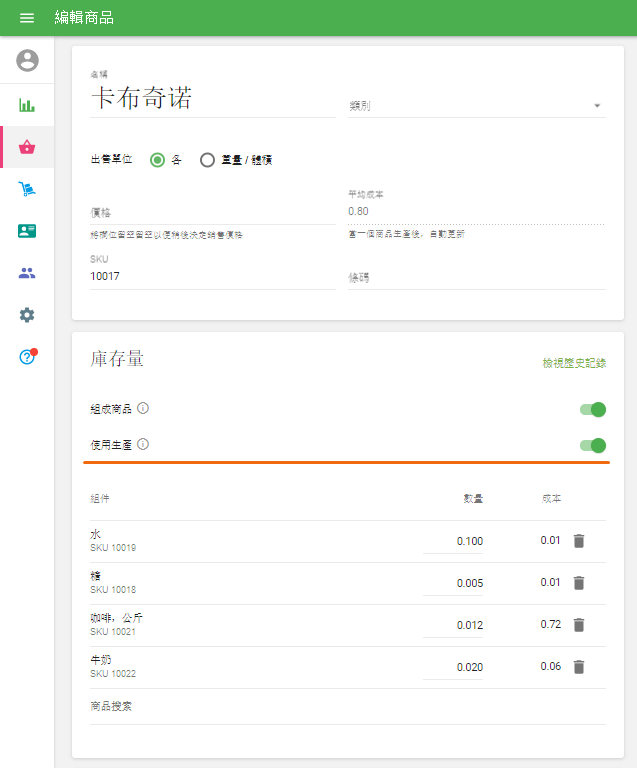
Task: Open the employees group section
Action: [27, 273]
